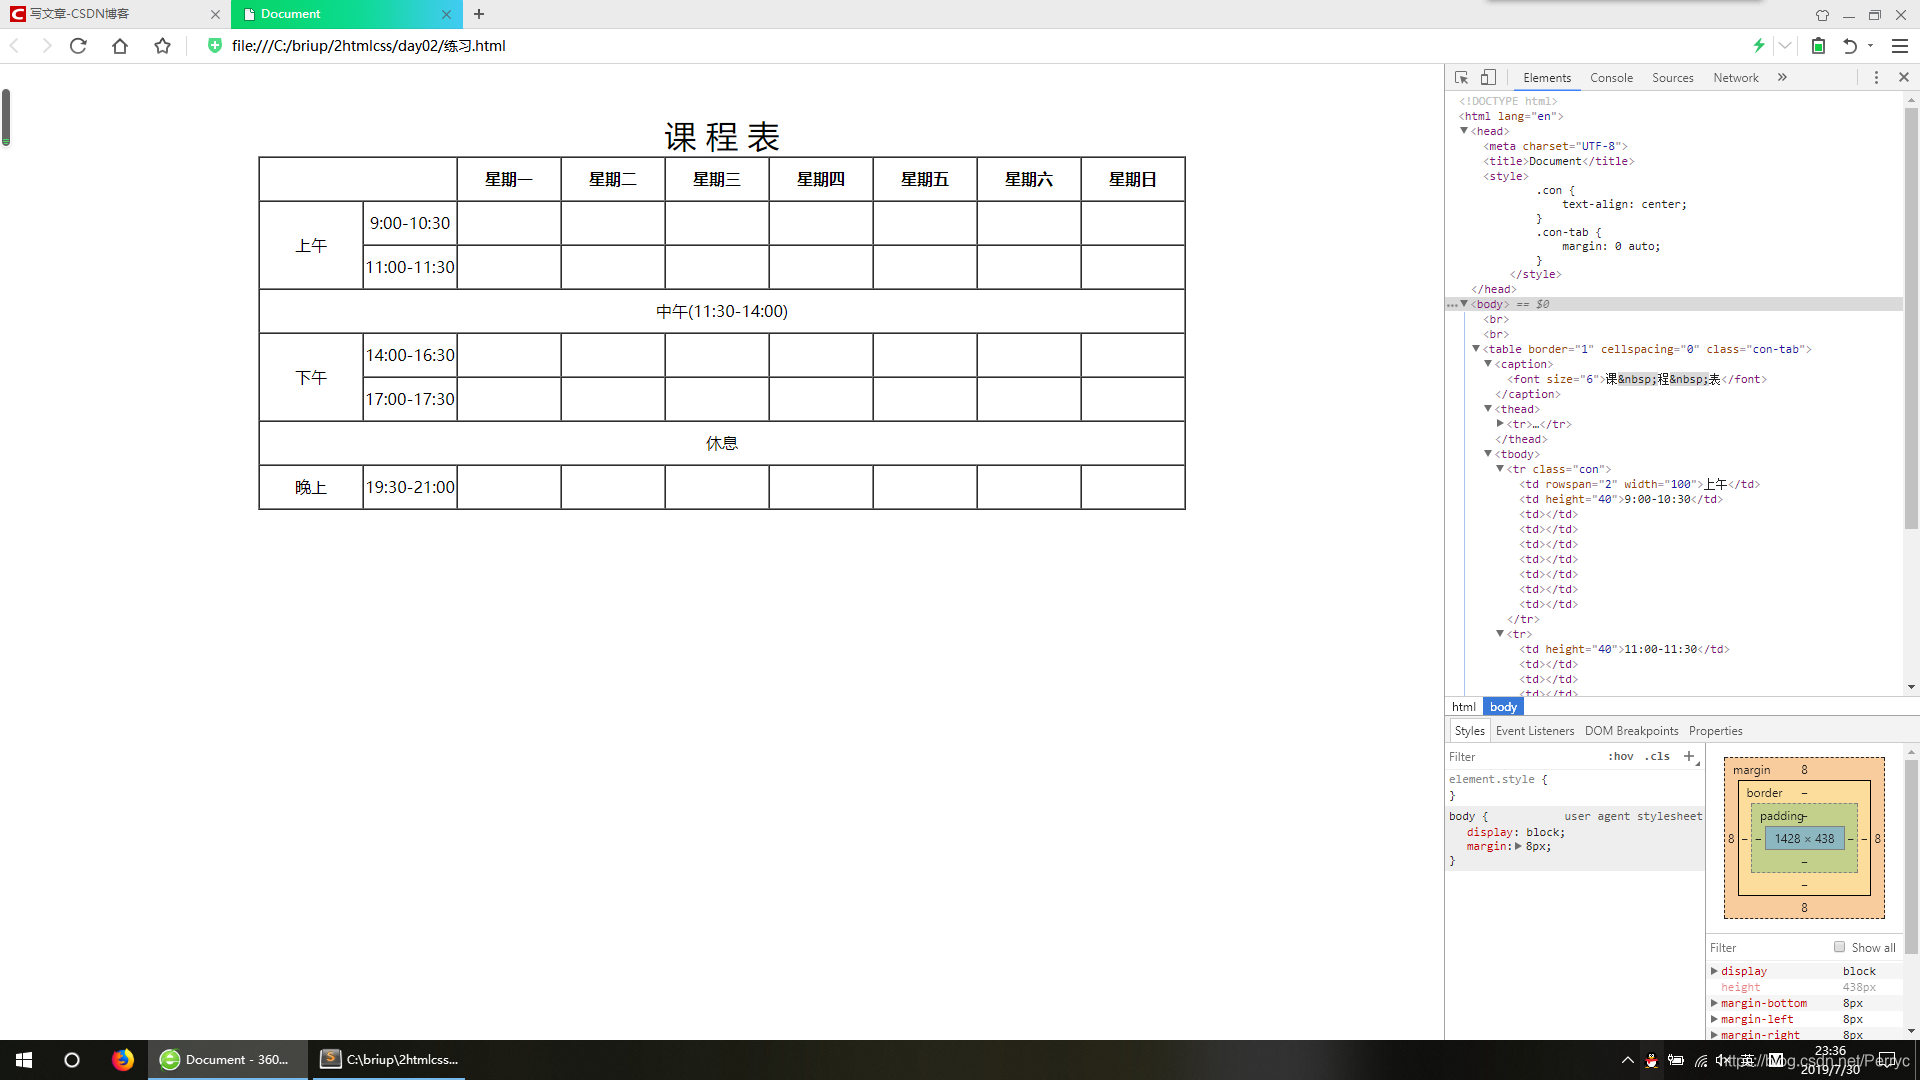
Task: Collapse the thead element node
Action: 1488,409
